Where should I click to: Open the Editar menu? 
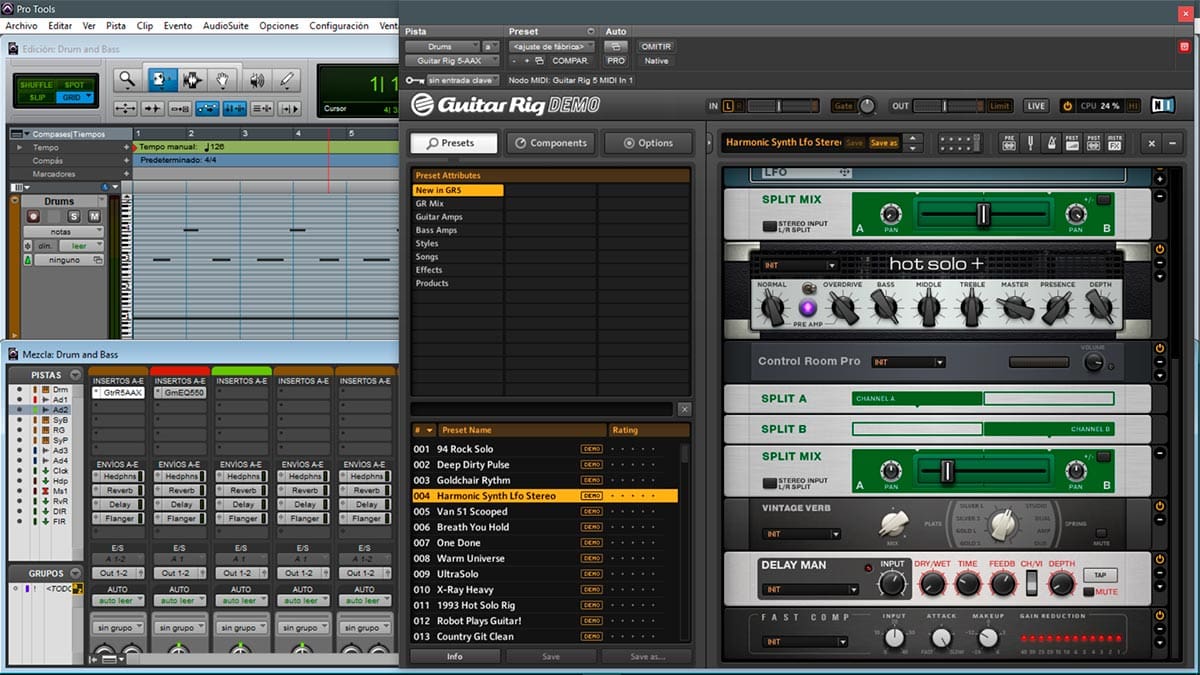pyautogui.click(x=60, y=26)
